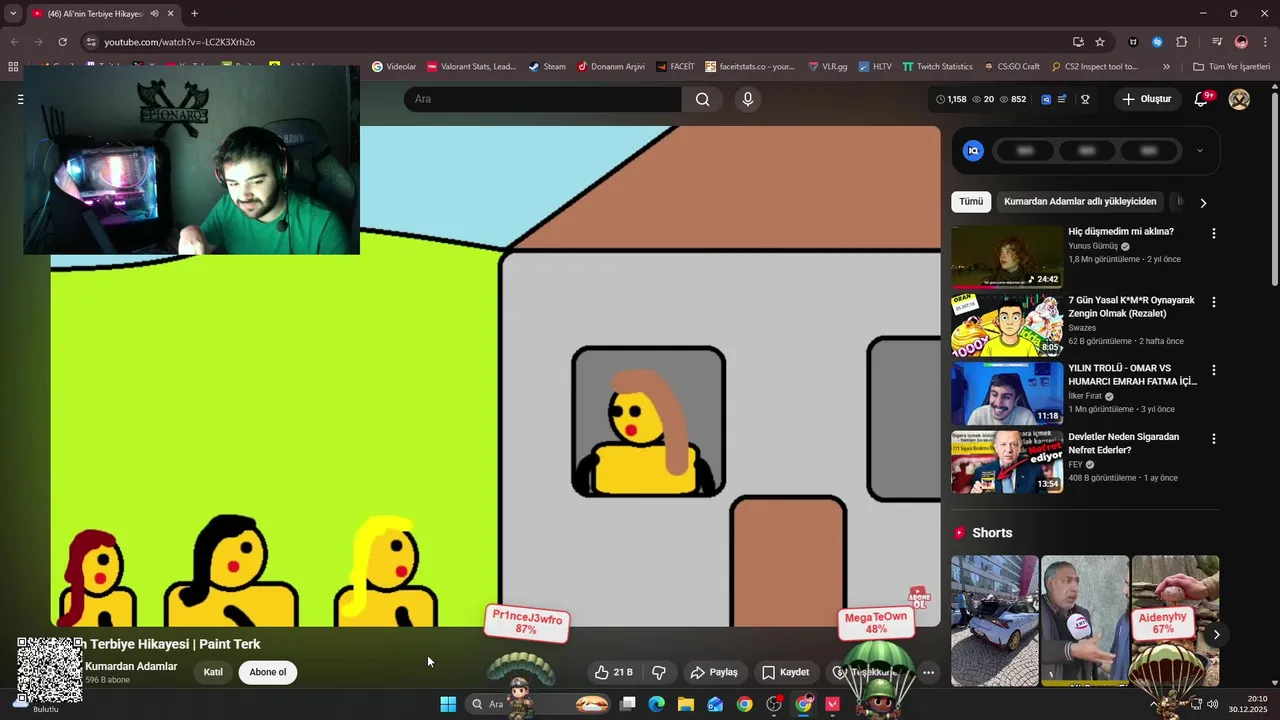The width and height of the screenshot is (1280, 720).
Task: Show more filter chips with right arrow
Action: [1203, 202]
